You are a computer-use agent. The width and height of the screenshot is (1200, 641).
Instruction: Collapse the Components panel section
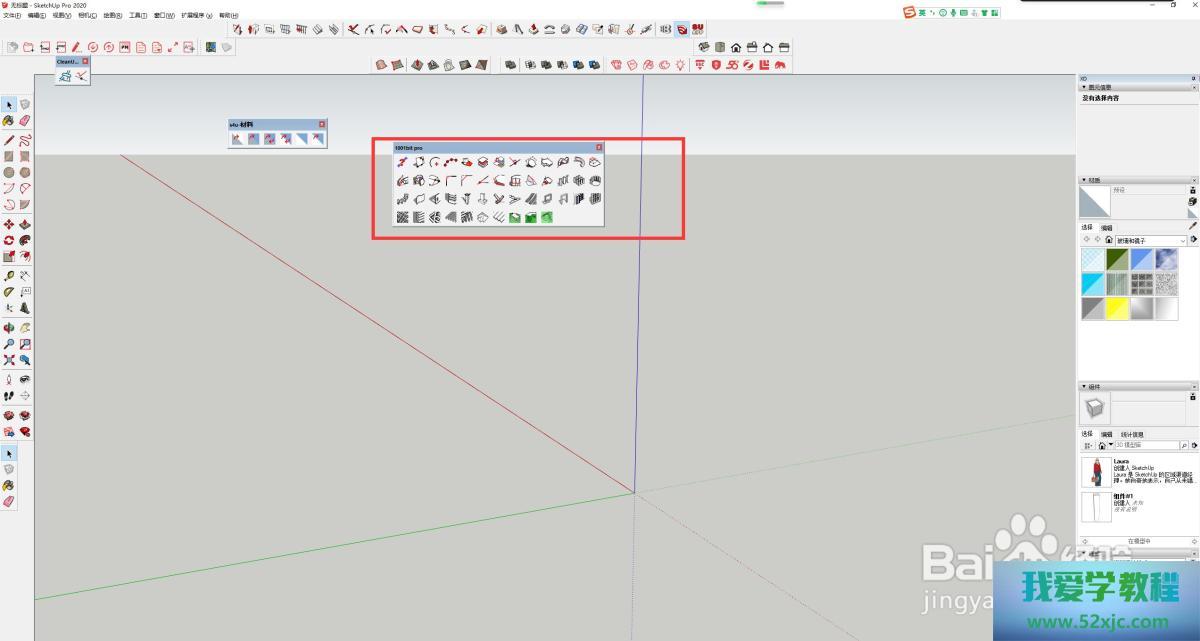pyautogui.click(x=1082, y=386)
